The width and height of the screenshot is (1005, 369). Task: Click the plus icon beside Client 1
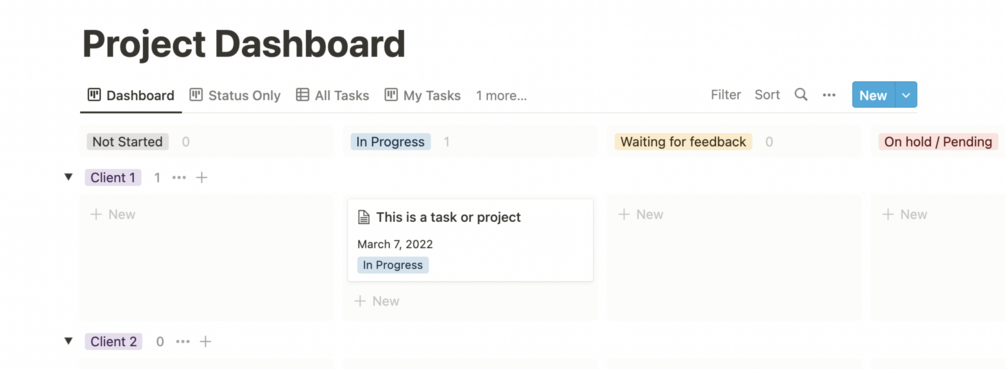[201, 177]
